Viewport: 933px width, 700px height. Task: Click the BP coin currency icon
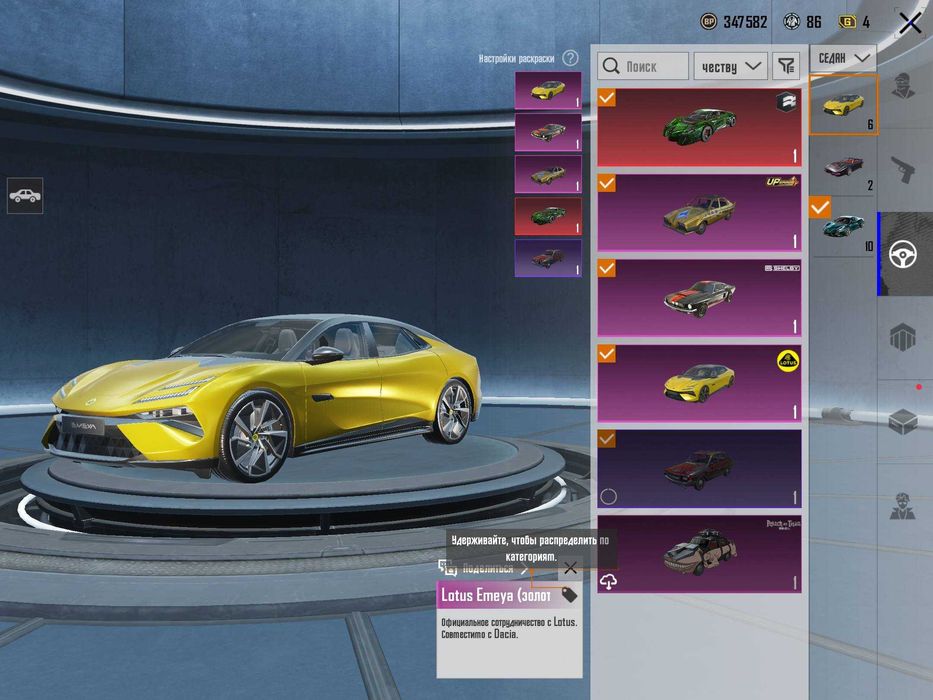pyautogui.click(x=708, y=22)
